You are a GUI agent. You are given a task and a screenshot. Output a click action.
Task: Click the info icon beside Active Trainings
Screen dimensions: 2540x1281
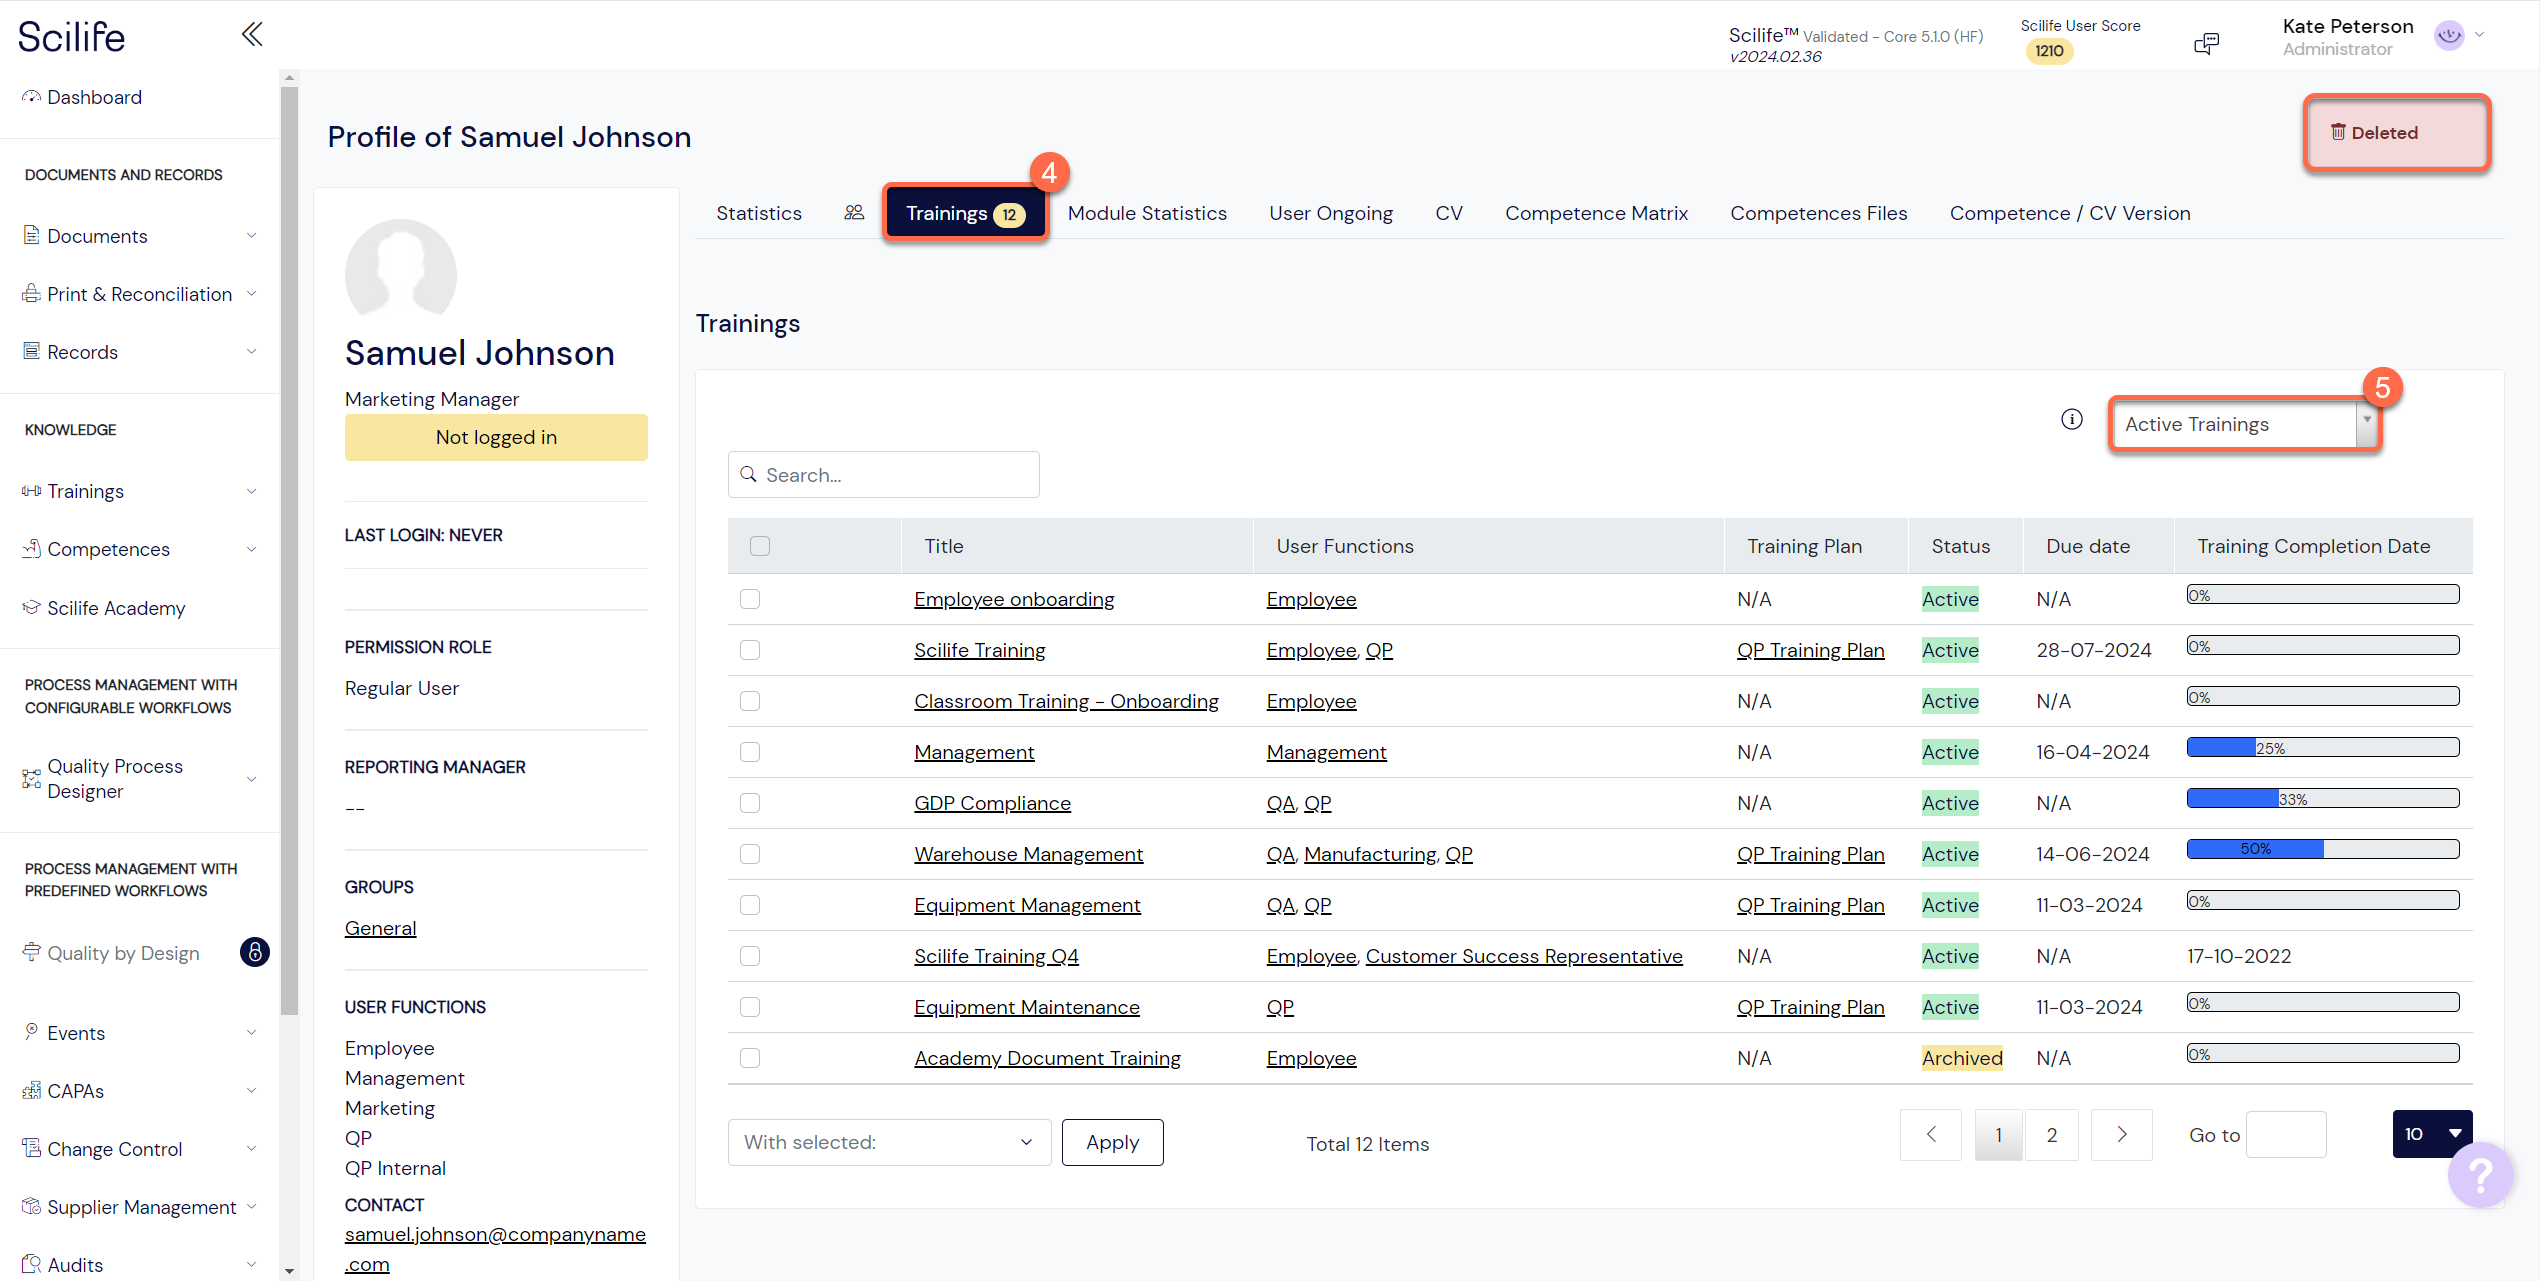tap(2072, 420)
